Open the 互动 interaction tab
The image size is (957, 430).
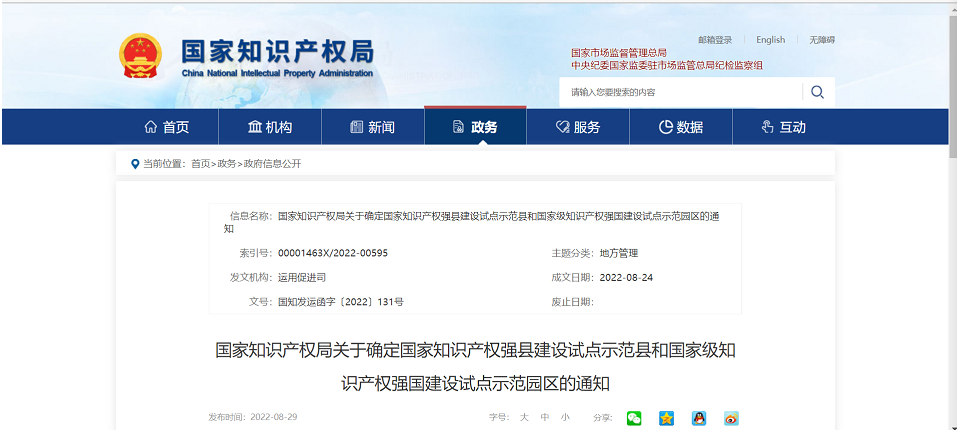tap(783, 127)
